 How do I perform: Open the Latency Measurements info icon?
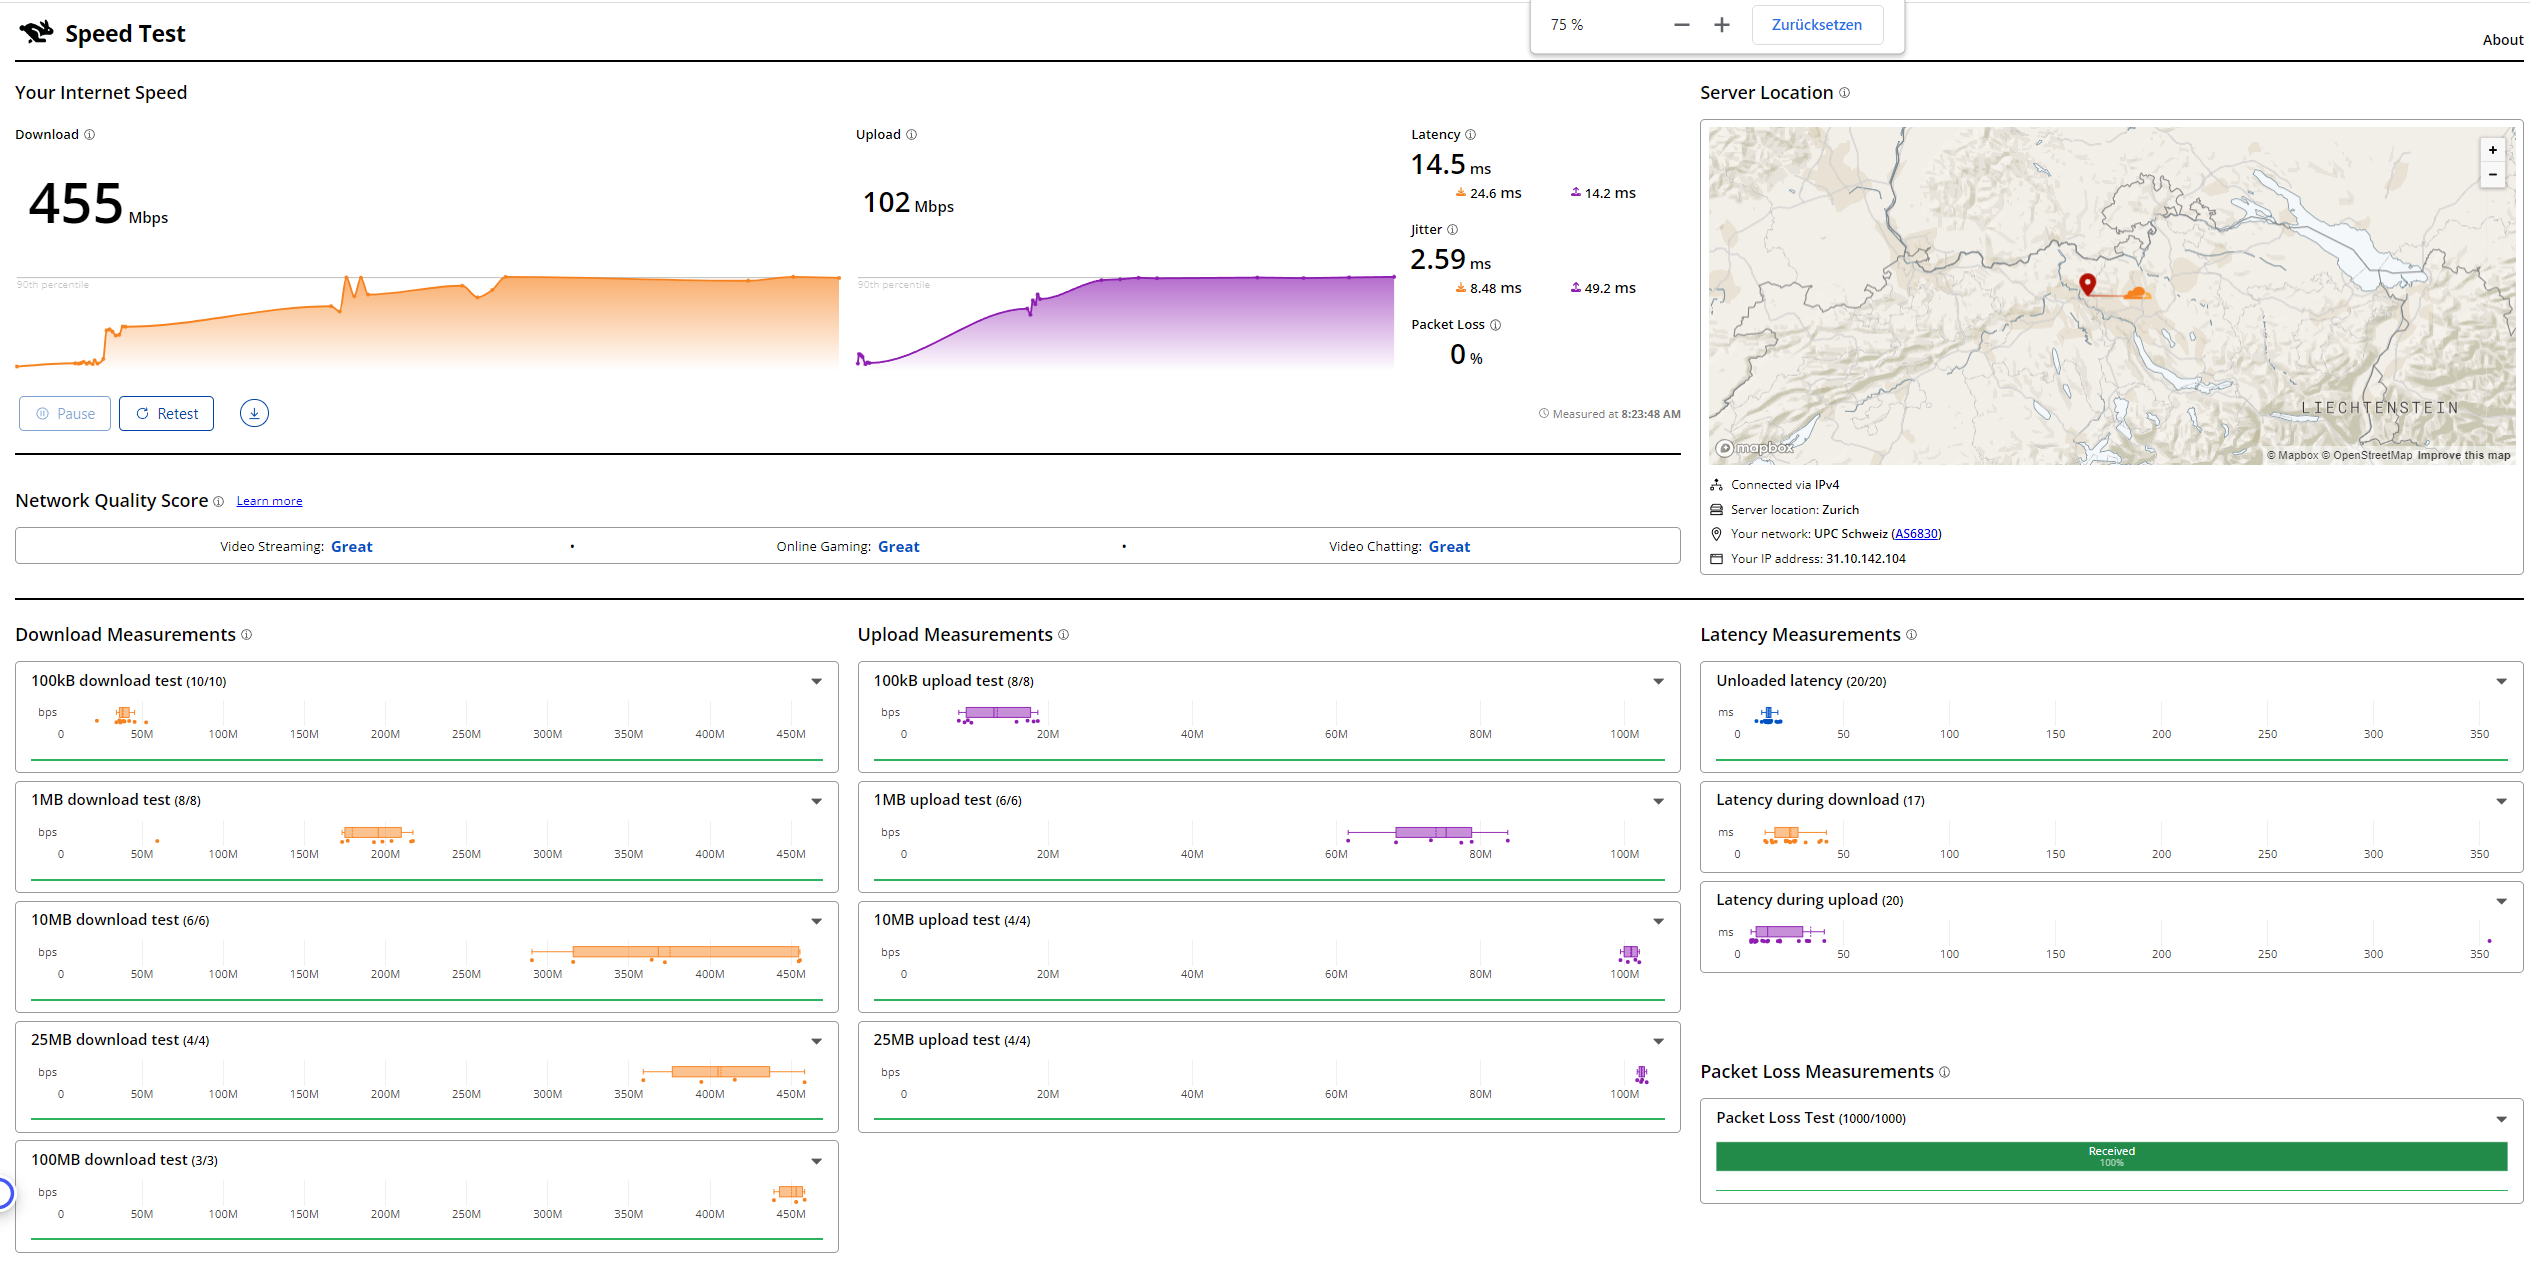tap(1911, 634)
